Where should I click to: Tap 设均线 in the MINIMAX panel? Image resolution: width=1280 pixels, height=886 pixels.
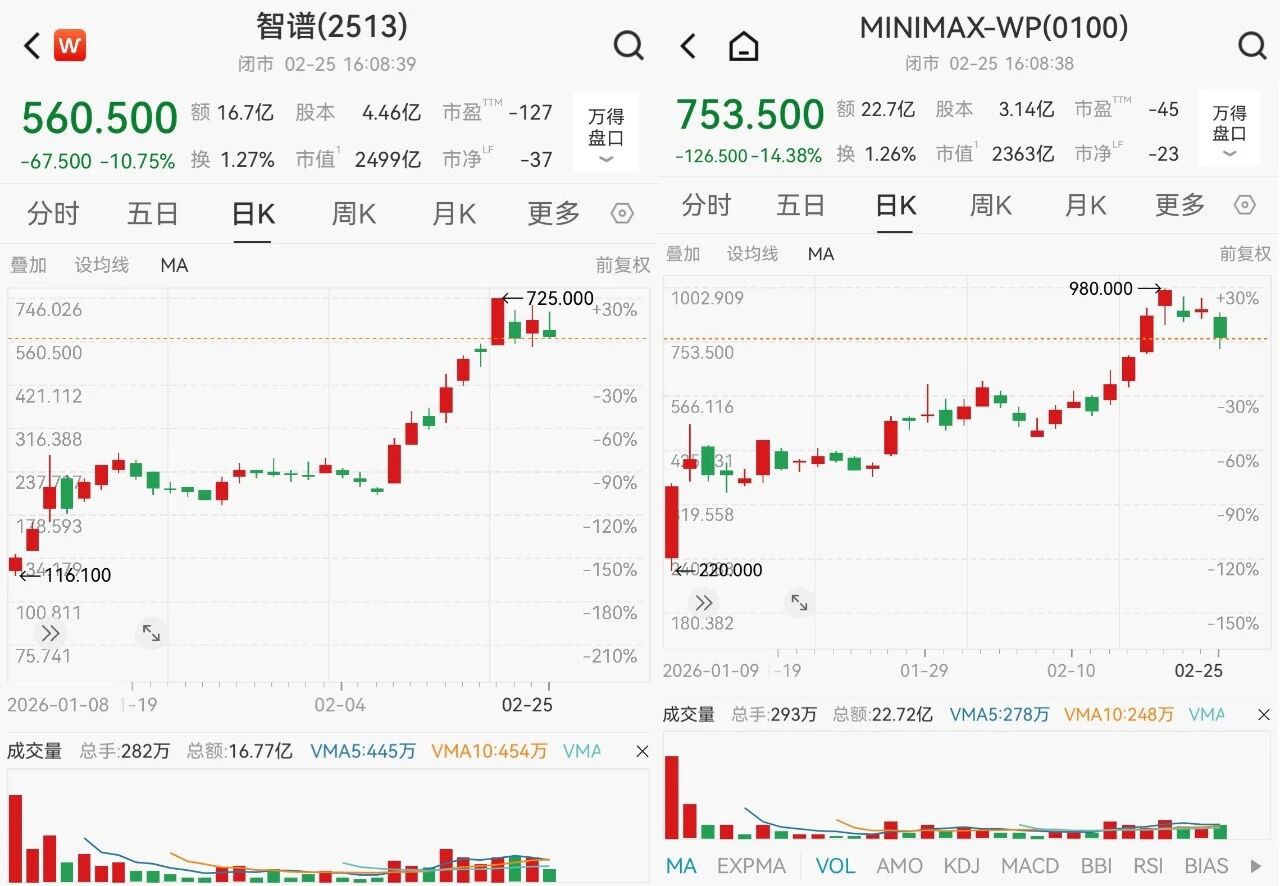752,254
